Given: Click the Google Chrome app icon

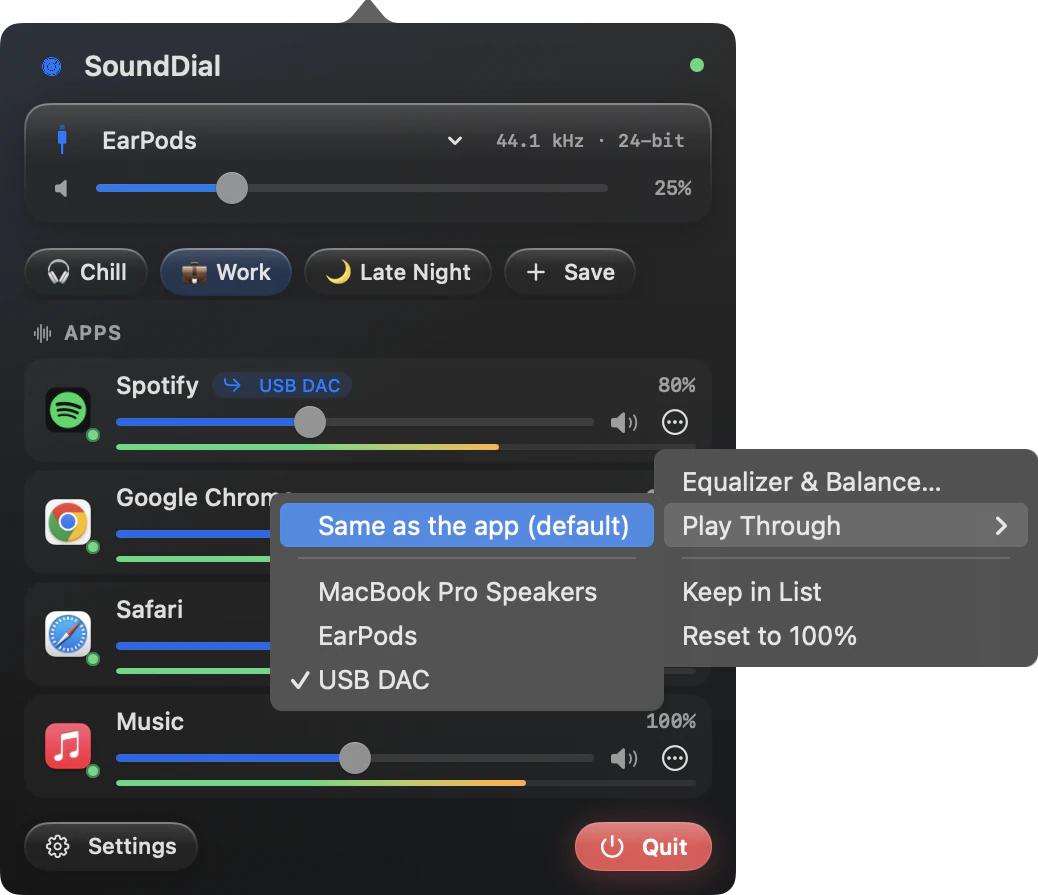Looking at the screenshot, I should click(68, 522).
